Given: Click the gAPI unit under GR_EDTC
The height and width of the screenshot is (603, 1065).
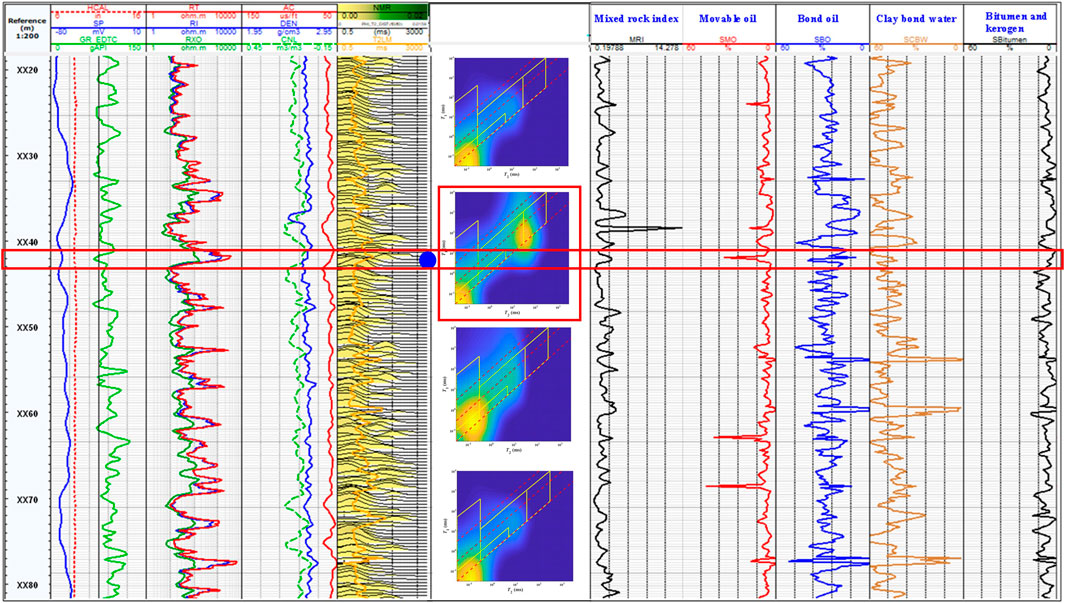Looking at the screenshot, I should point(98,48).
